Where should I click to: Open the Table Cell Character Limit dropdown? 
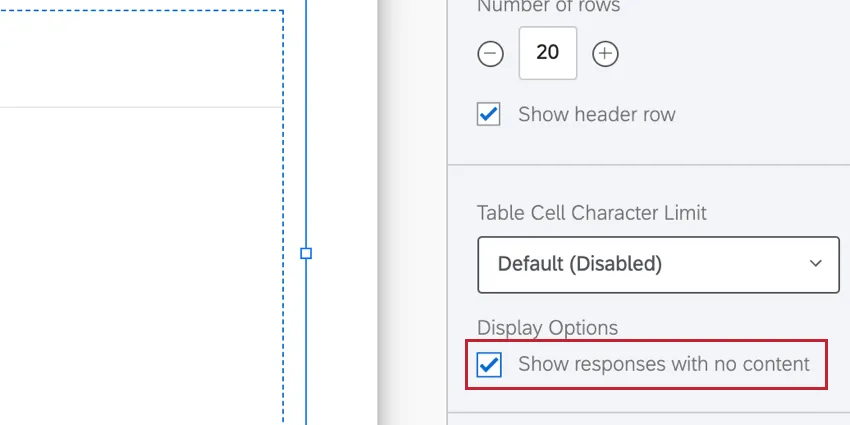658,265
